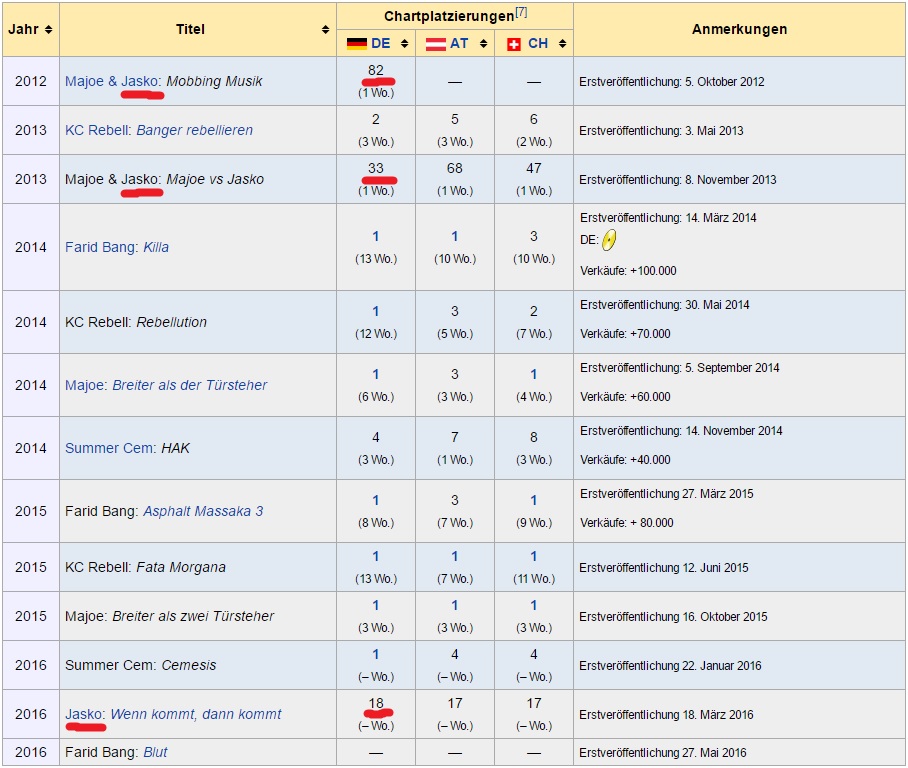Click the Swiss flag icon
Image resolution: width=908 pixels, height=768 pixels.
[514, 45]
